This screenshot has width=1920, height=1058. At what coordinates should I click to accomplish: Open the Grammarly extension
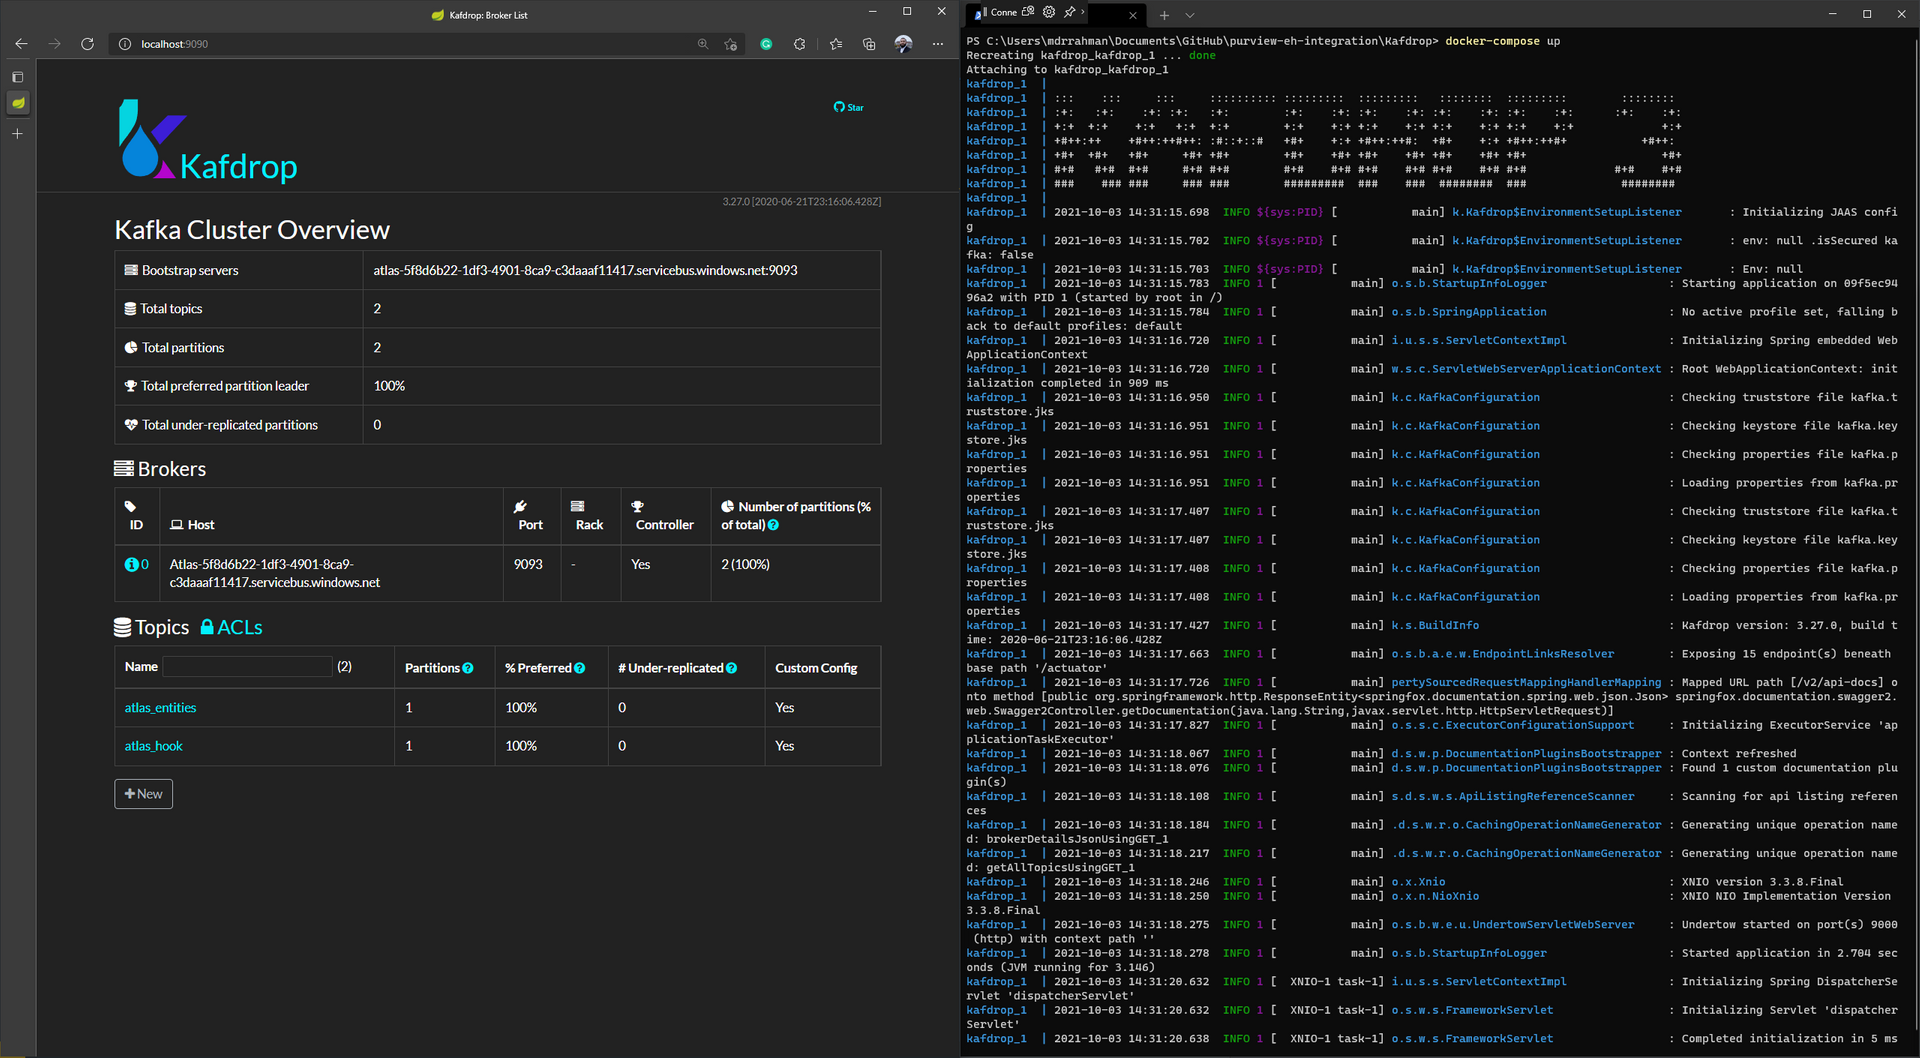(766, 44)
